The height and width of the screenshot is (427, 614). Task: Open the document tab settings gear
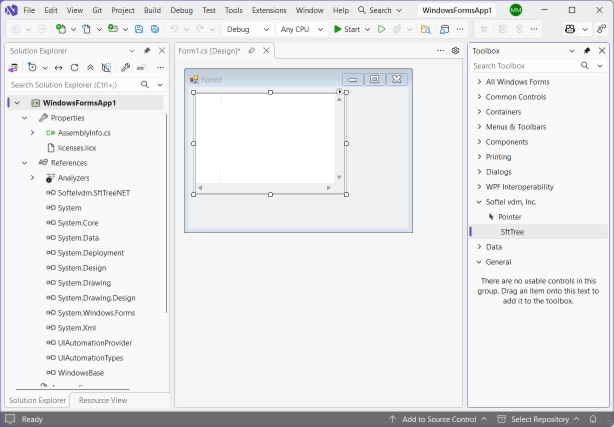[x=455, y=51]
